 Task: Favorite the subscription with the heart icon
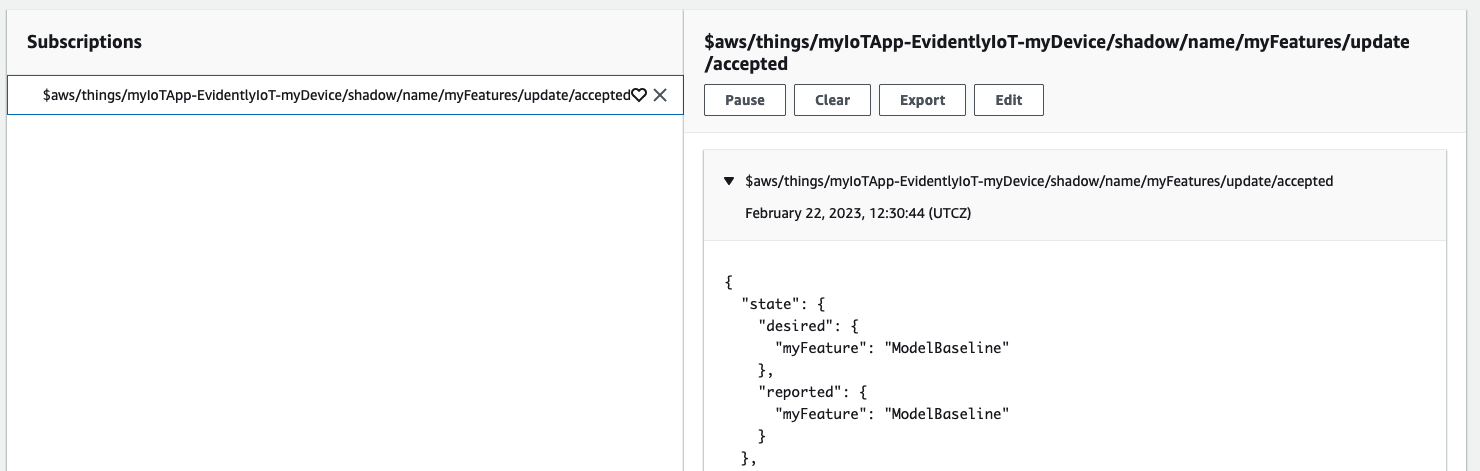pyautogui.click(x=640, y=95)
